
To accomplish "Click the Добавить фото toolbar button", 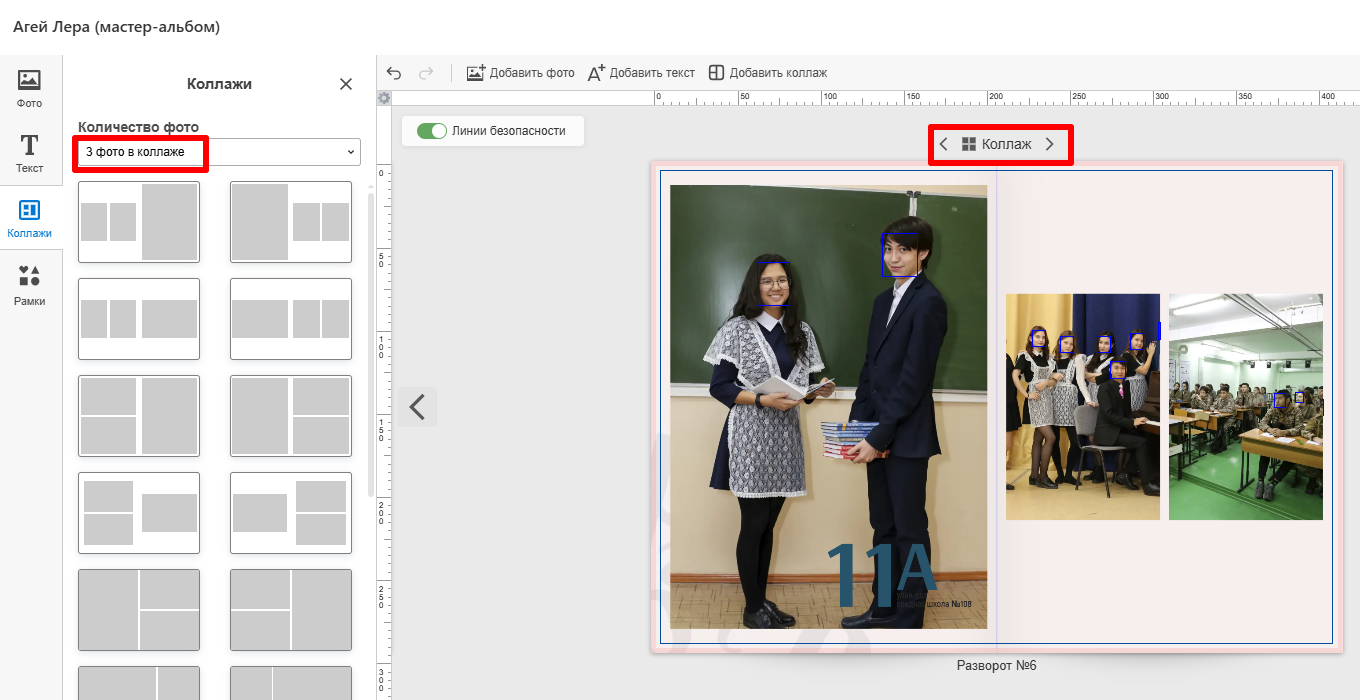I will click(521, 73).
